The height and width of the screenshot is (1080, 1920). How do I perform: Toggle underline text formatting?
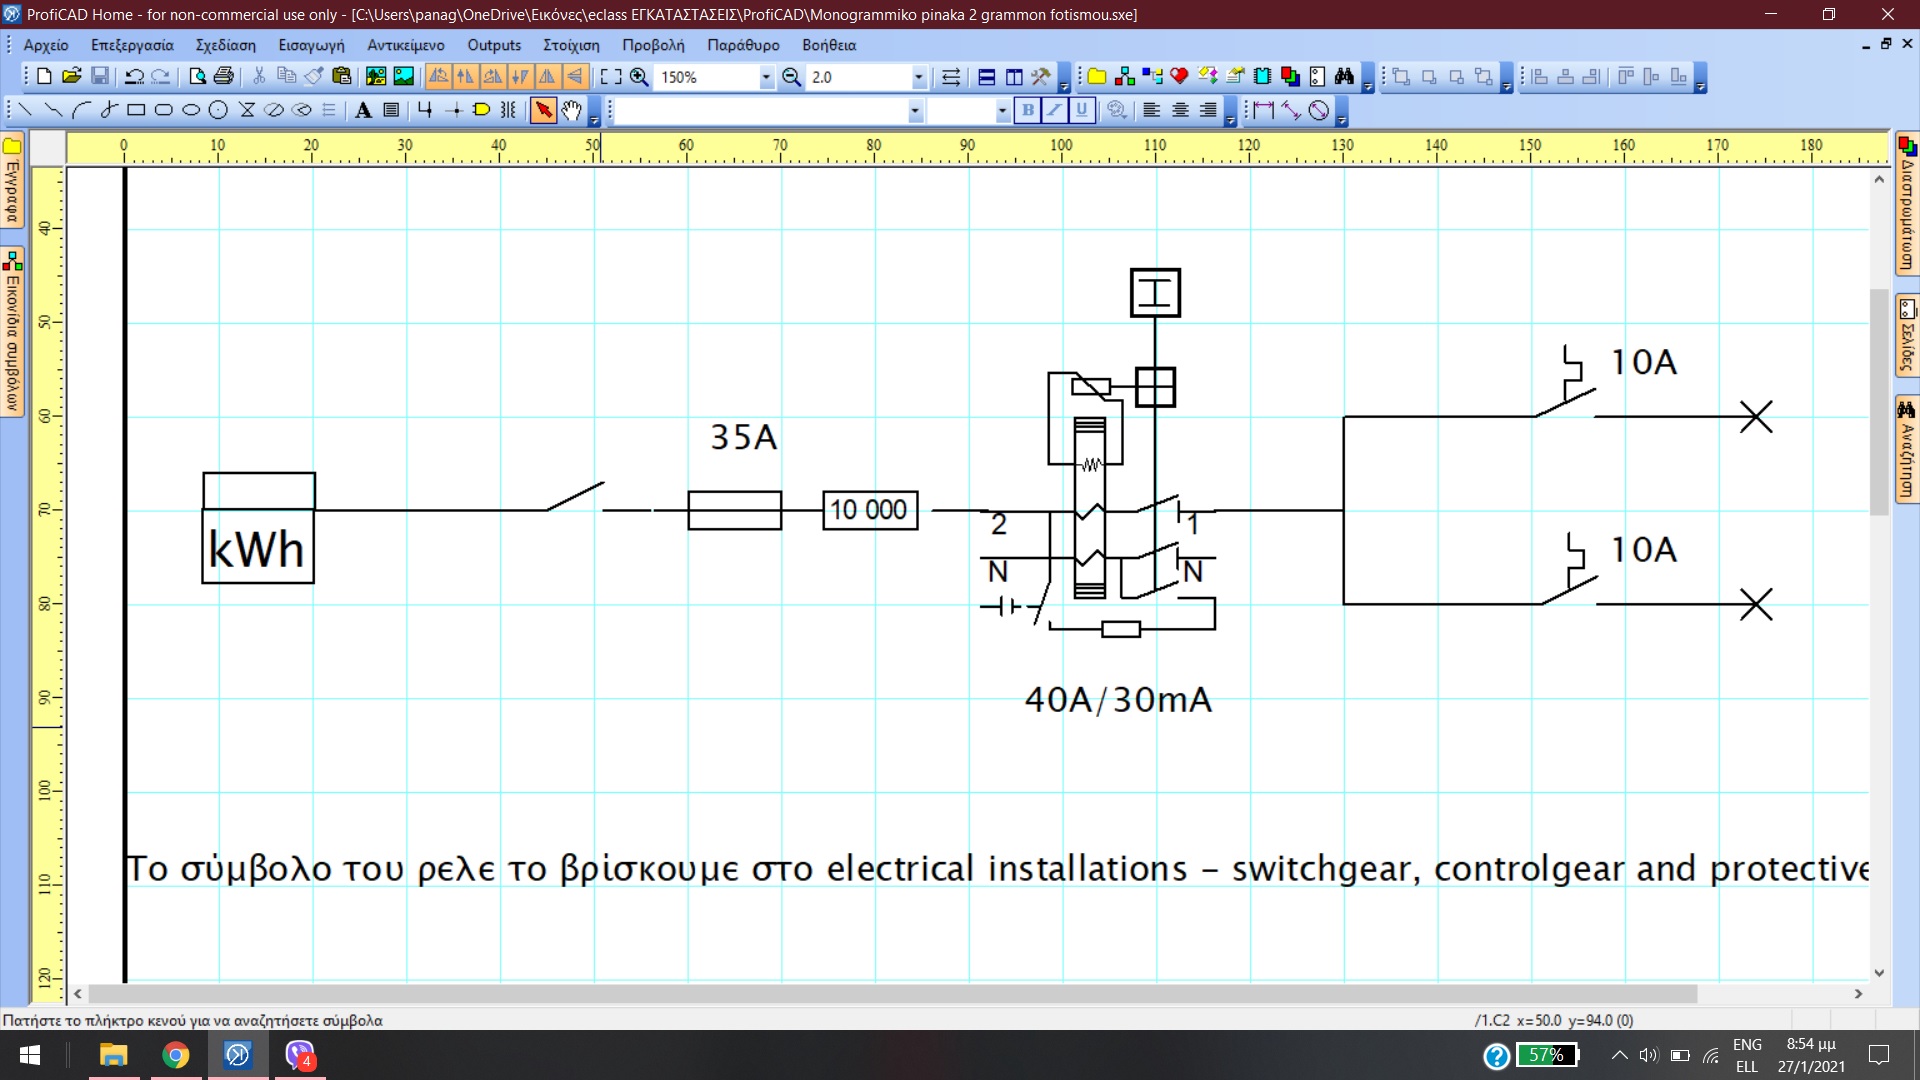[1081, 110]
